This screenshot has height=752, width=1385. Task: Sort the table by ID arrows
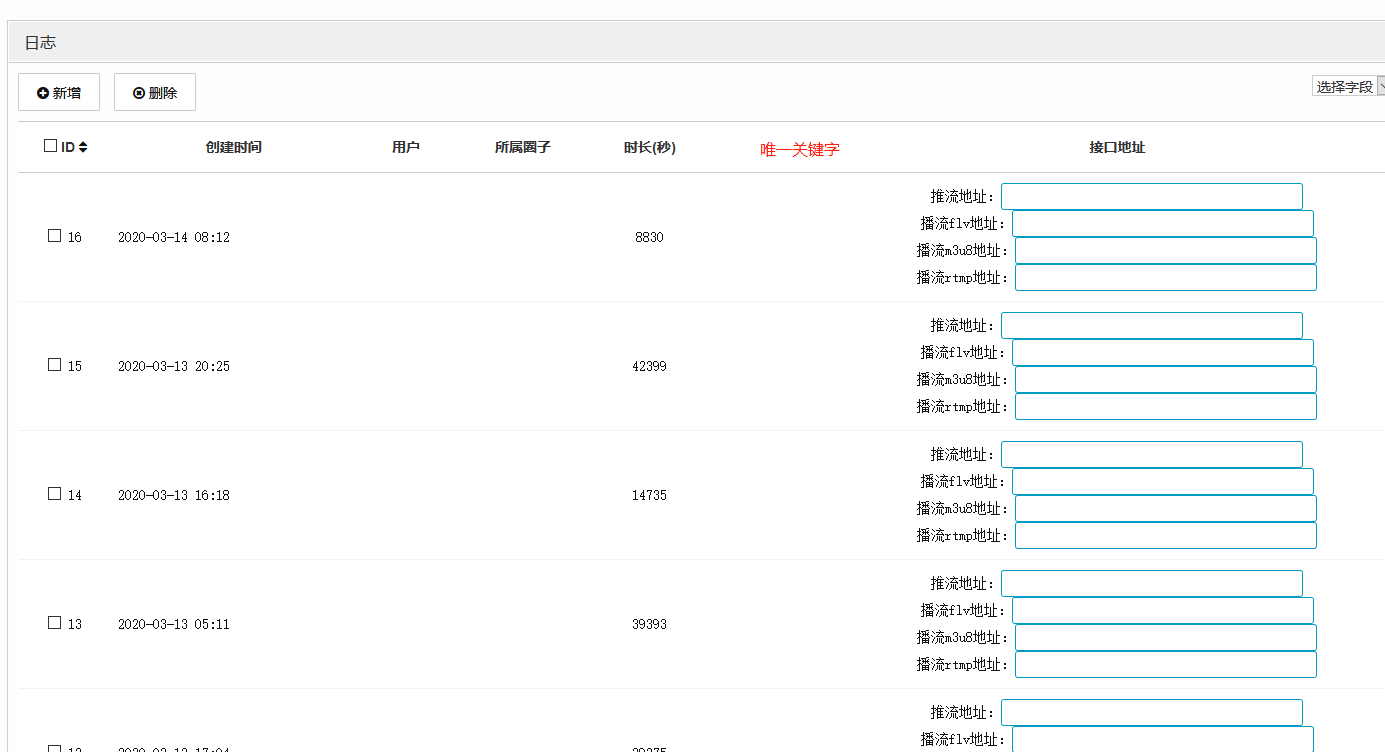click(83, 148)
